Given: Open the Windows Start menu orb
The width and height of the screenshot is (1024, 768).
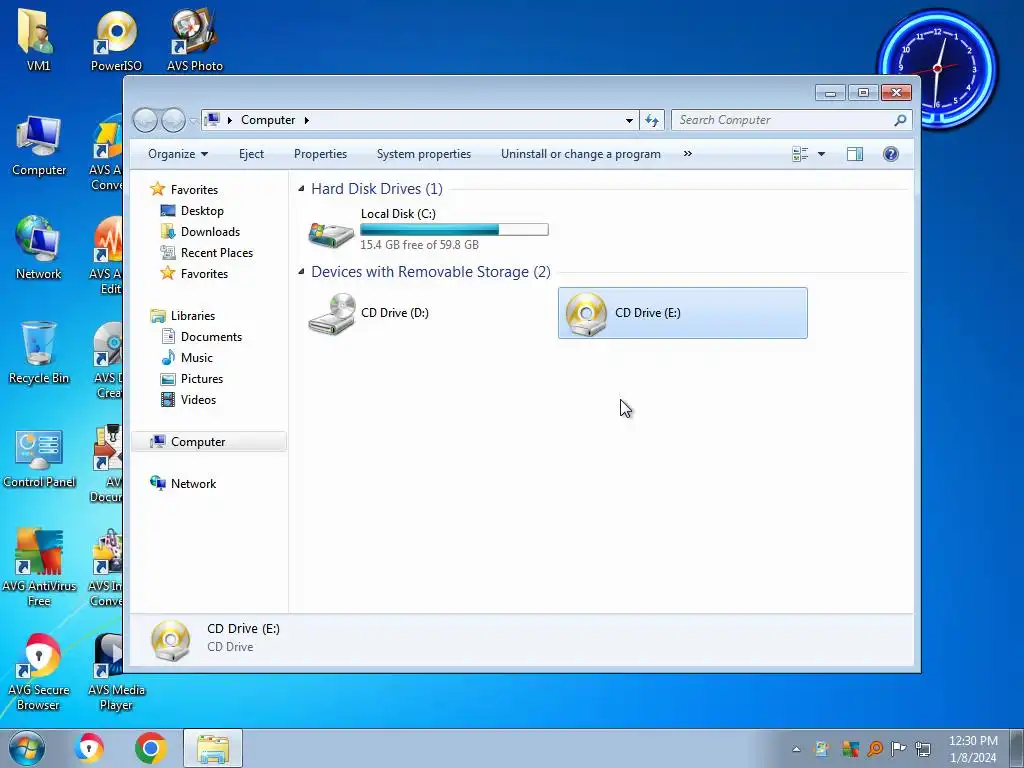Looking at the screenshot, I should pos(27,748).
